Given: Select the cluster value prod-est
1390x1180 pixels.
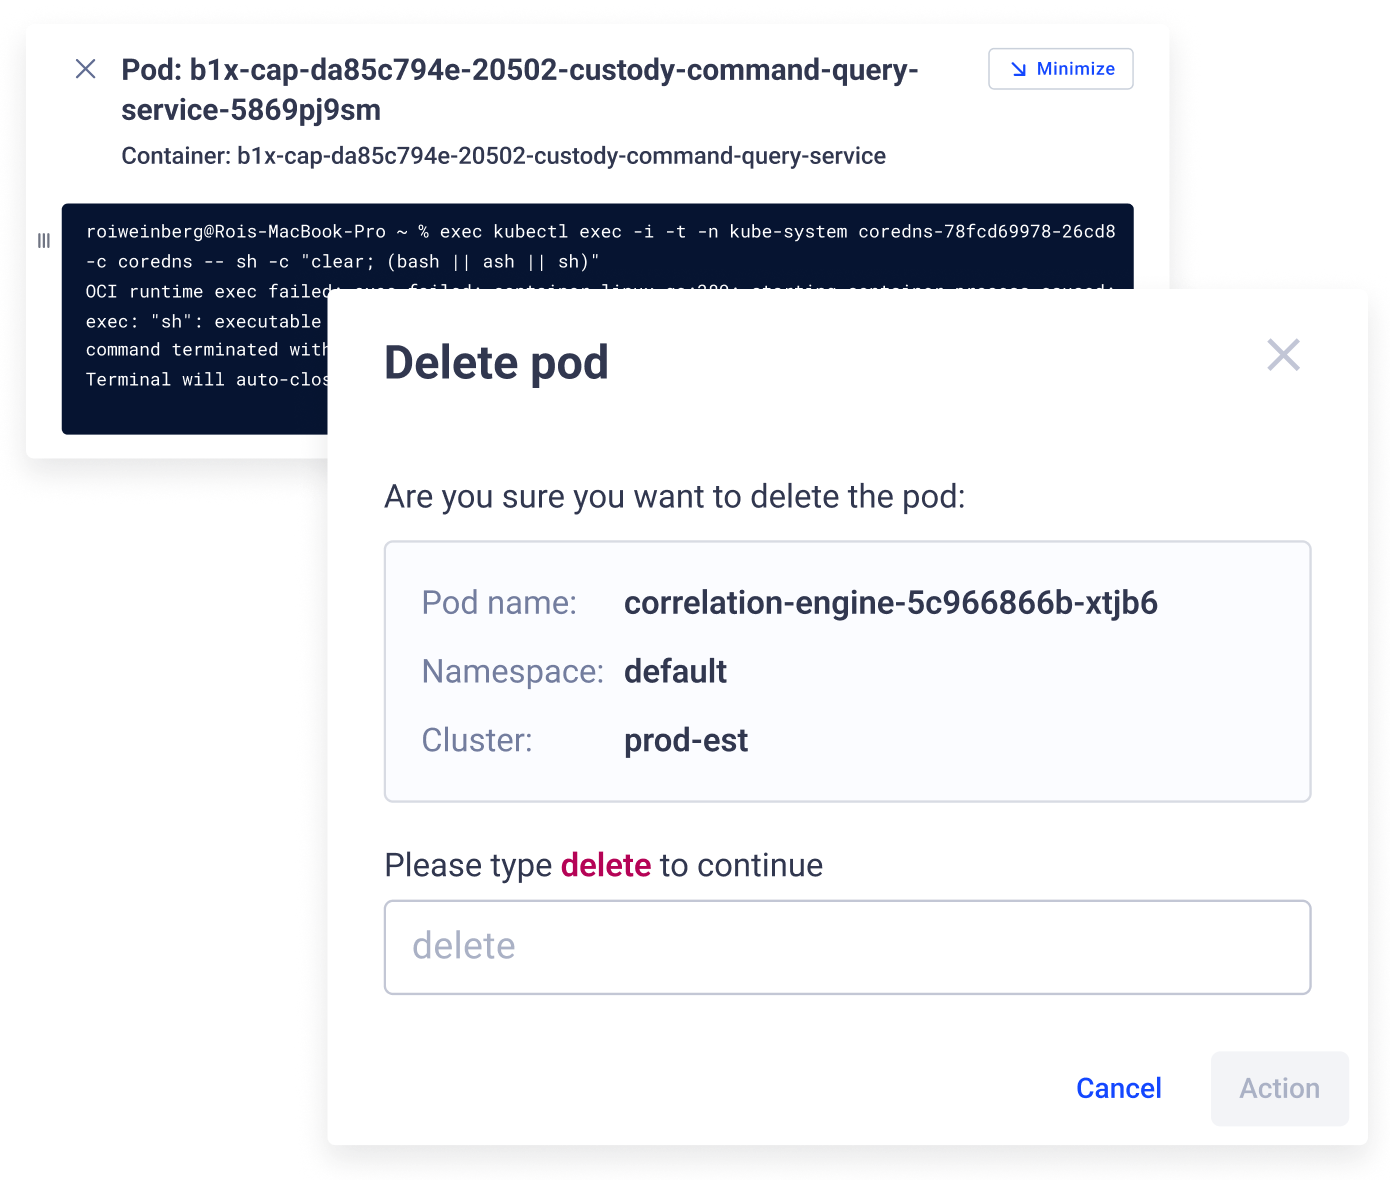Looking at the screenshot, I should coord(686,740).
